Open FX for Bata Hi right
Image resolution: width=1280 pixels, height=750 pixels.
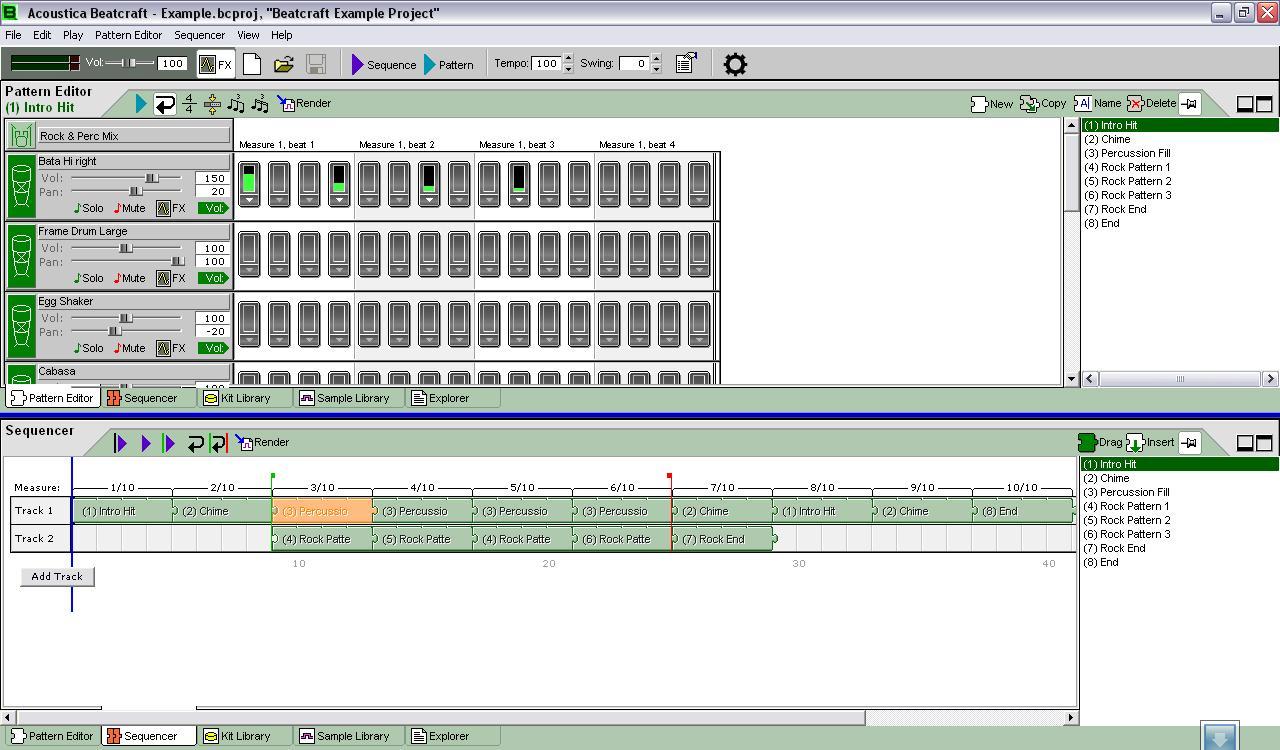[171, 208]
